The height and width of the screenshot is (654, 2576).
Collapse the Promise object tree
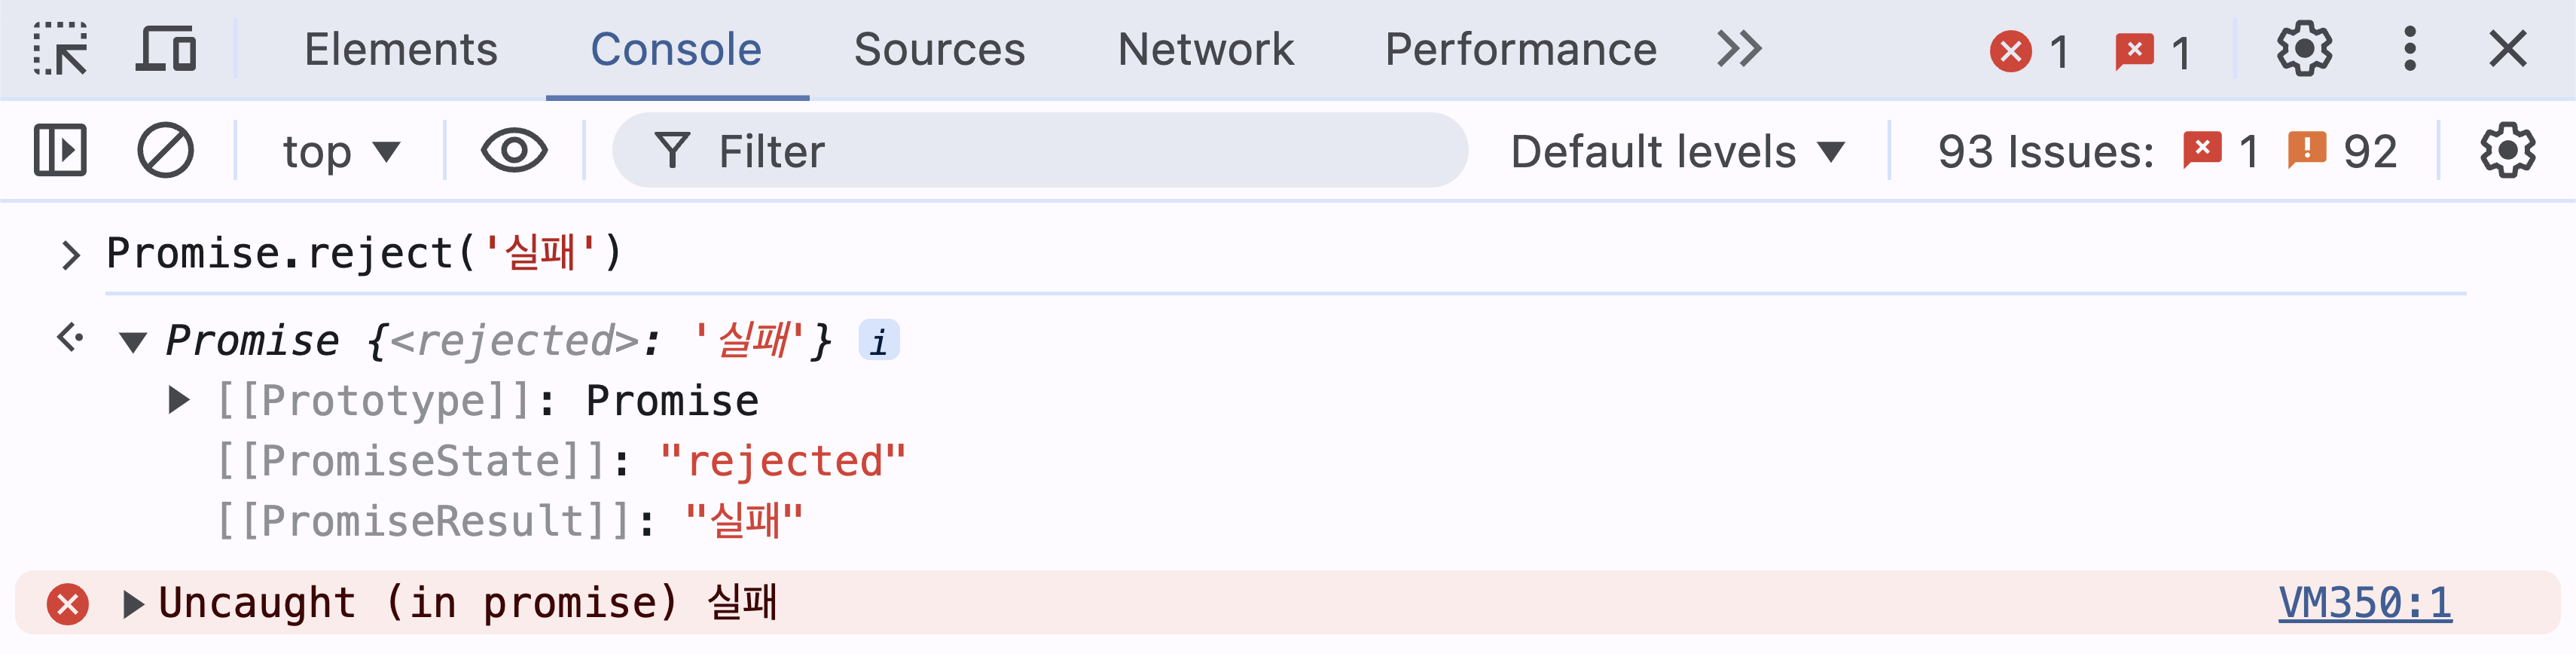pyautogui.click(x=133, y=343)
